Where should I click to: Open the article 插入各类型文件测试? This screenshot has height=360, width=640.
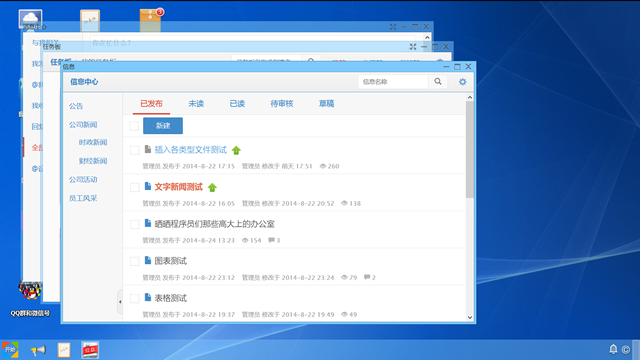click(x=191, y=150)
